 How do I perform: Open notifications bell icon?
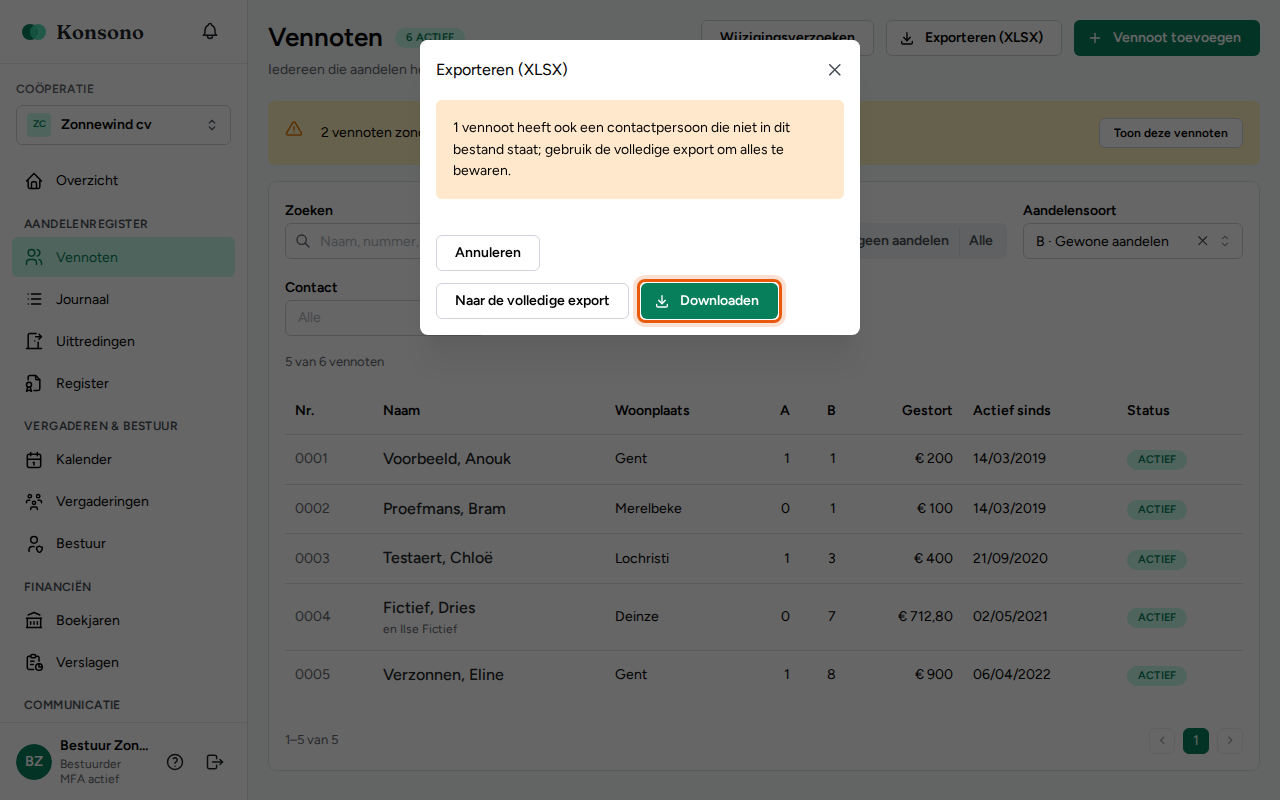210,32
